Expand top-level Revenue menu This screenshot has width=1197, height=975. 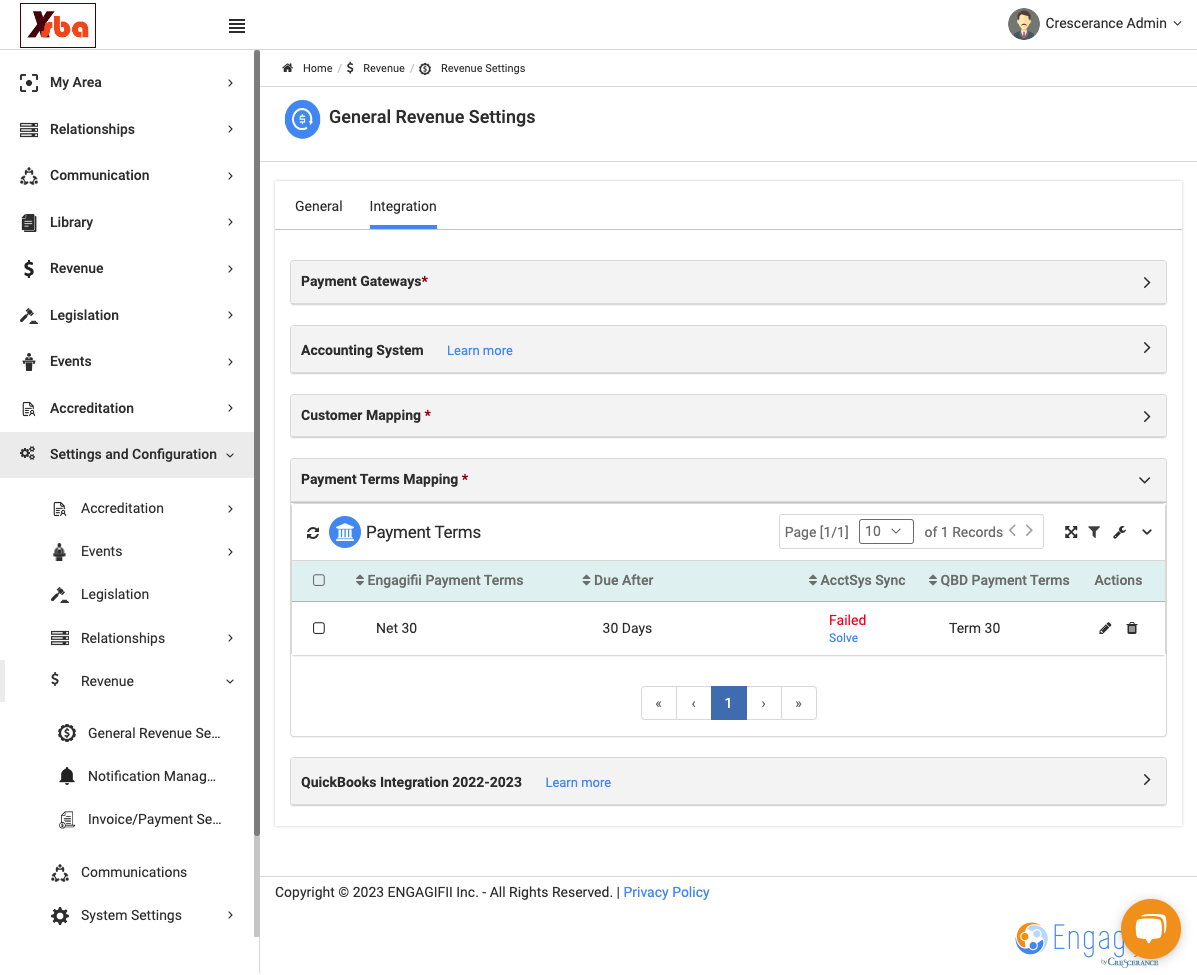pyautogui.click(x=127, y=269)
